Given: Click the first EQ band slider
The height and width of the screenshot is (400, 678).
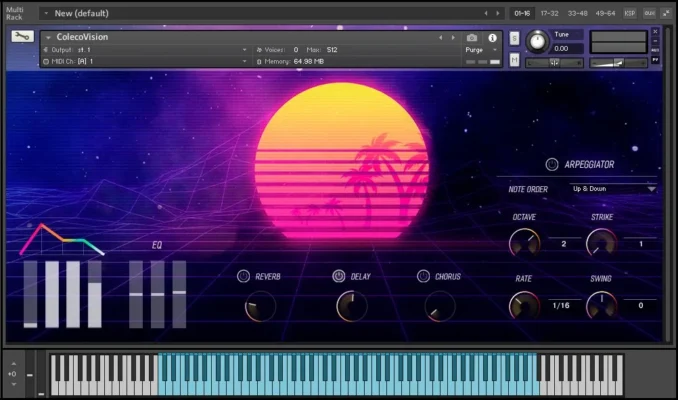Looking at the screenshot, I should (x=136, y=294).
